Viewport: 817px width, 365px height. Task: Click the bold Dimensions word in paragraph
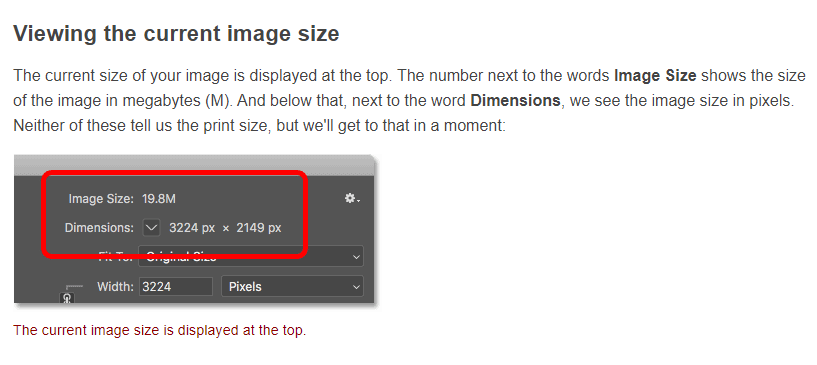(515, 100)
